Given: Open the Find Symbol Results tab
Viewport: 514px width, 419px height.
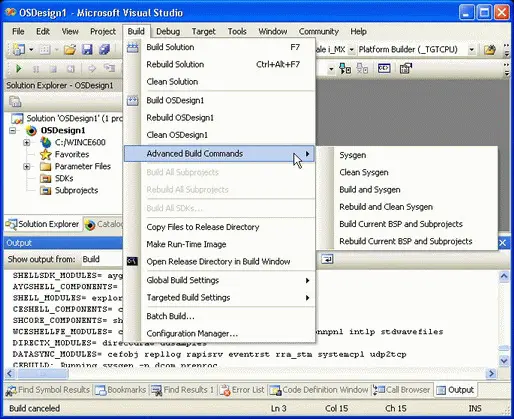Looking at the screenshot, I should 48,390.
